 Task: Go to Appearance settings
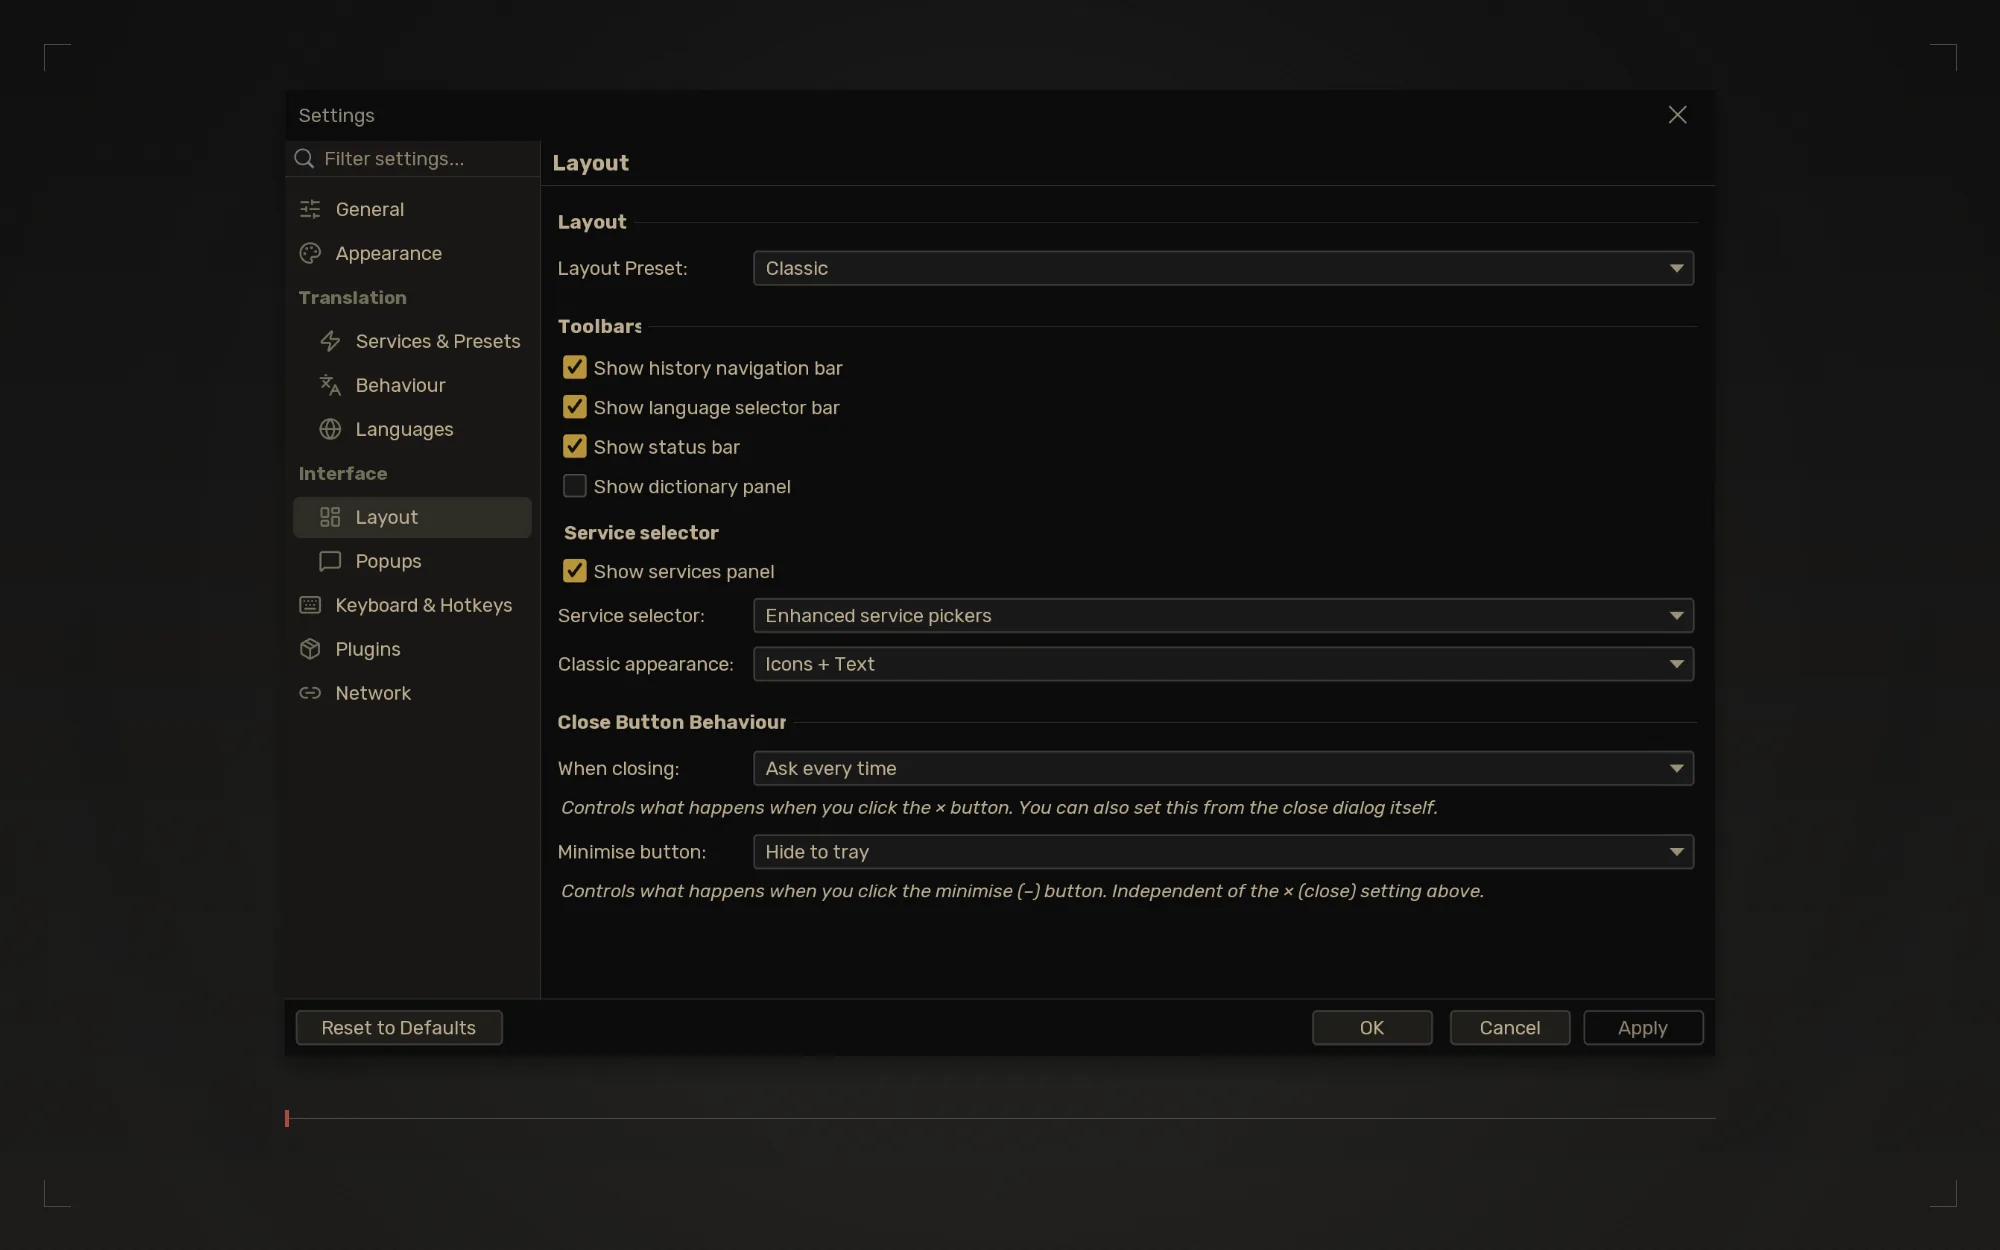pyautogui.click(x=412, y=253)
